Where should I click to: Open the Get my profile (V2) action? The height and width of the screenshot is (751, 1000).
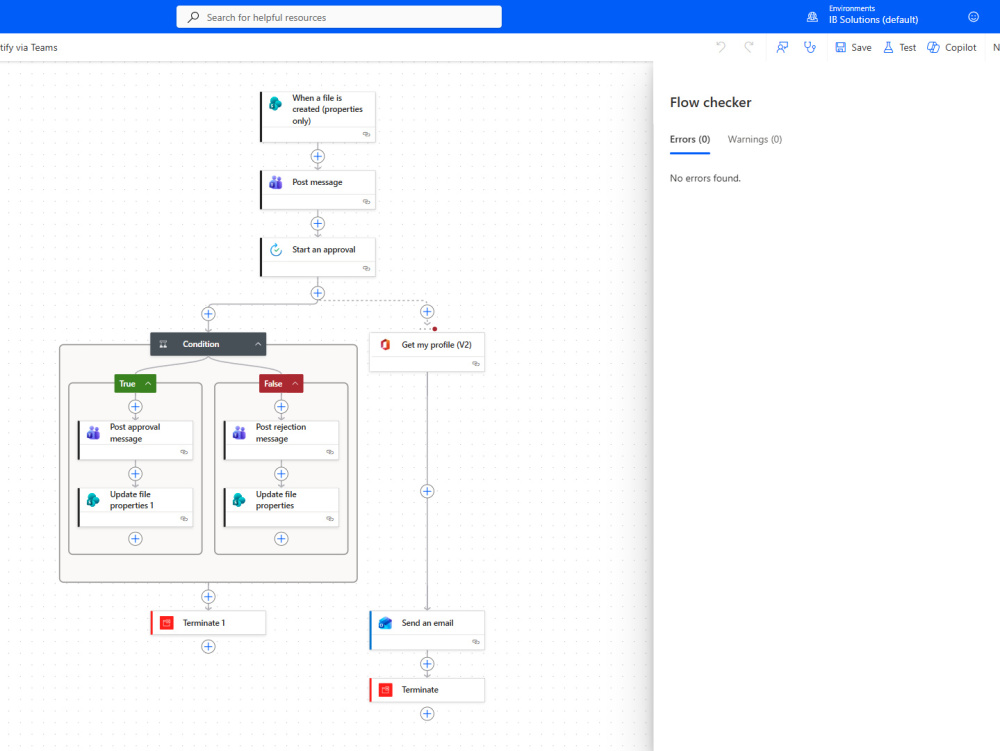tap(427, 352)
